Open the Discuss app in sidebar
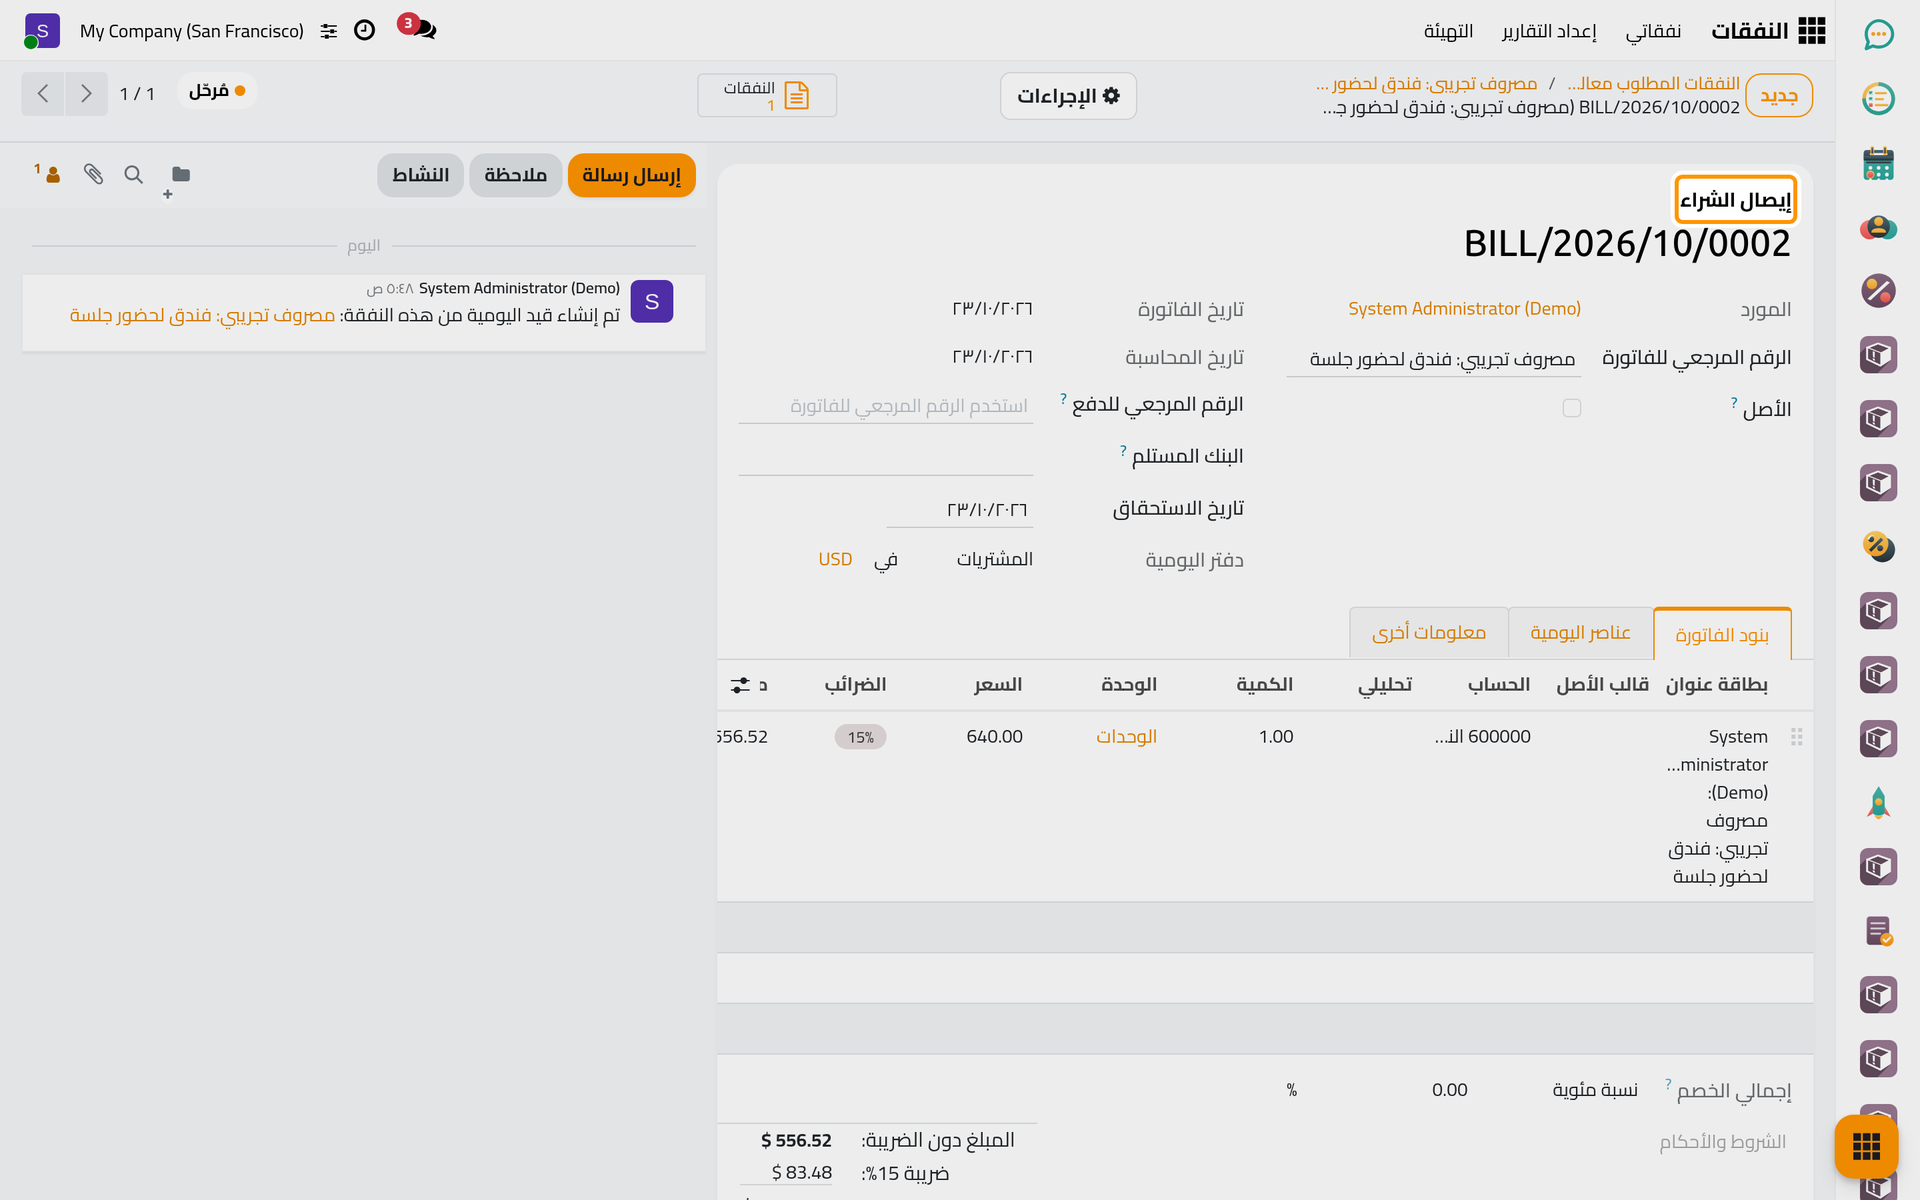1920x1200 pixels. (1879, 35)
